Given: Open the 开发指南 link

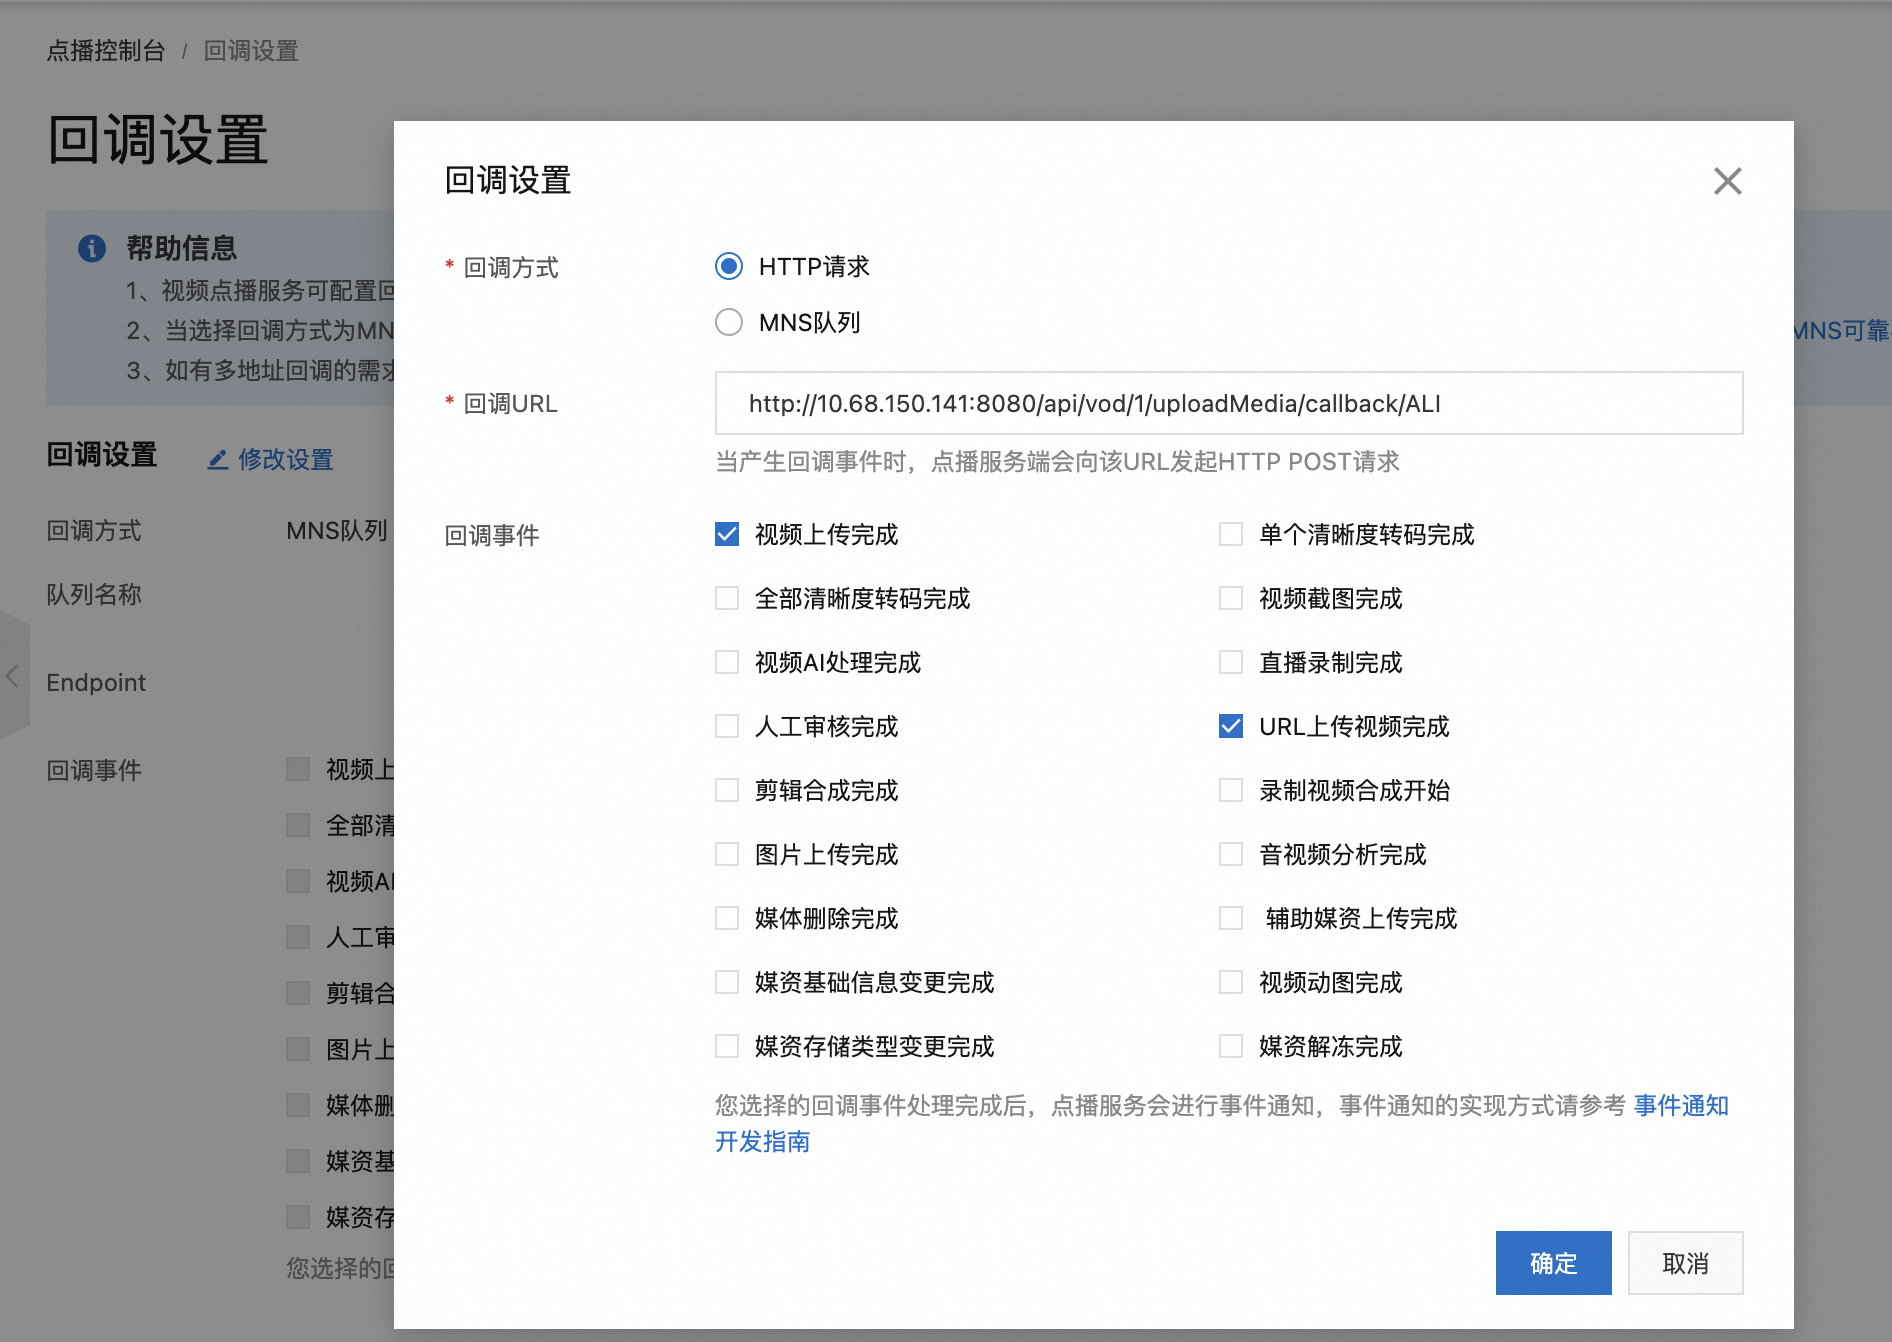Looking at the screenshot, I should coord(762,1141).
